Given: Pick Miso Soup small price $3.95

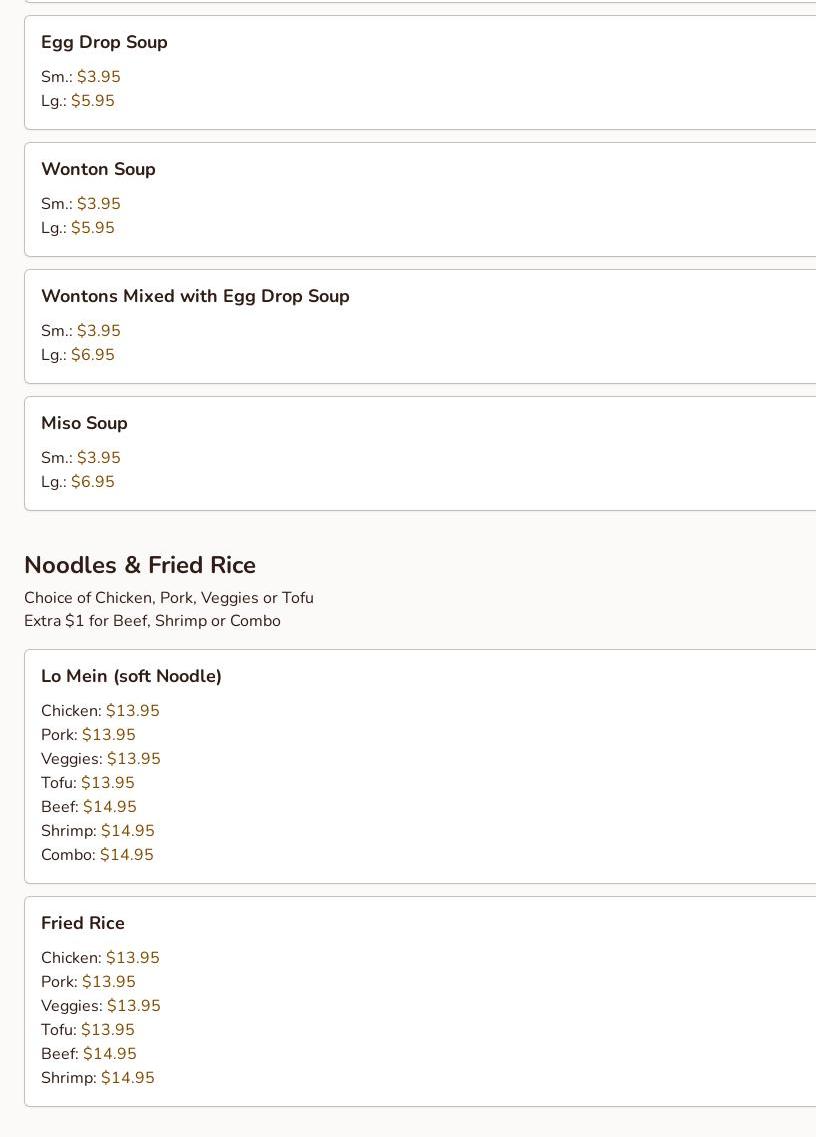Looking at the screenshot, I should coord(98,458).
